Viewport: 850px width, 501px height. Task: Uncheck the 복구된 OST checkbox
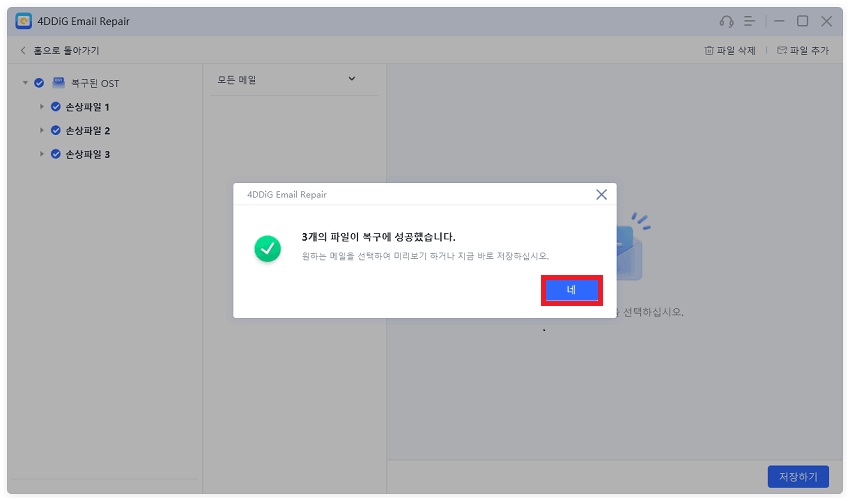tap(39, 83)
